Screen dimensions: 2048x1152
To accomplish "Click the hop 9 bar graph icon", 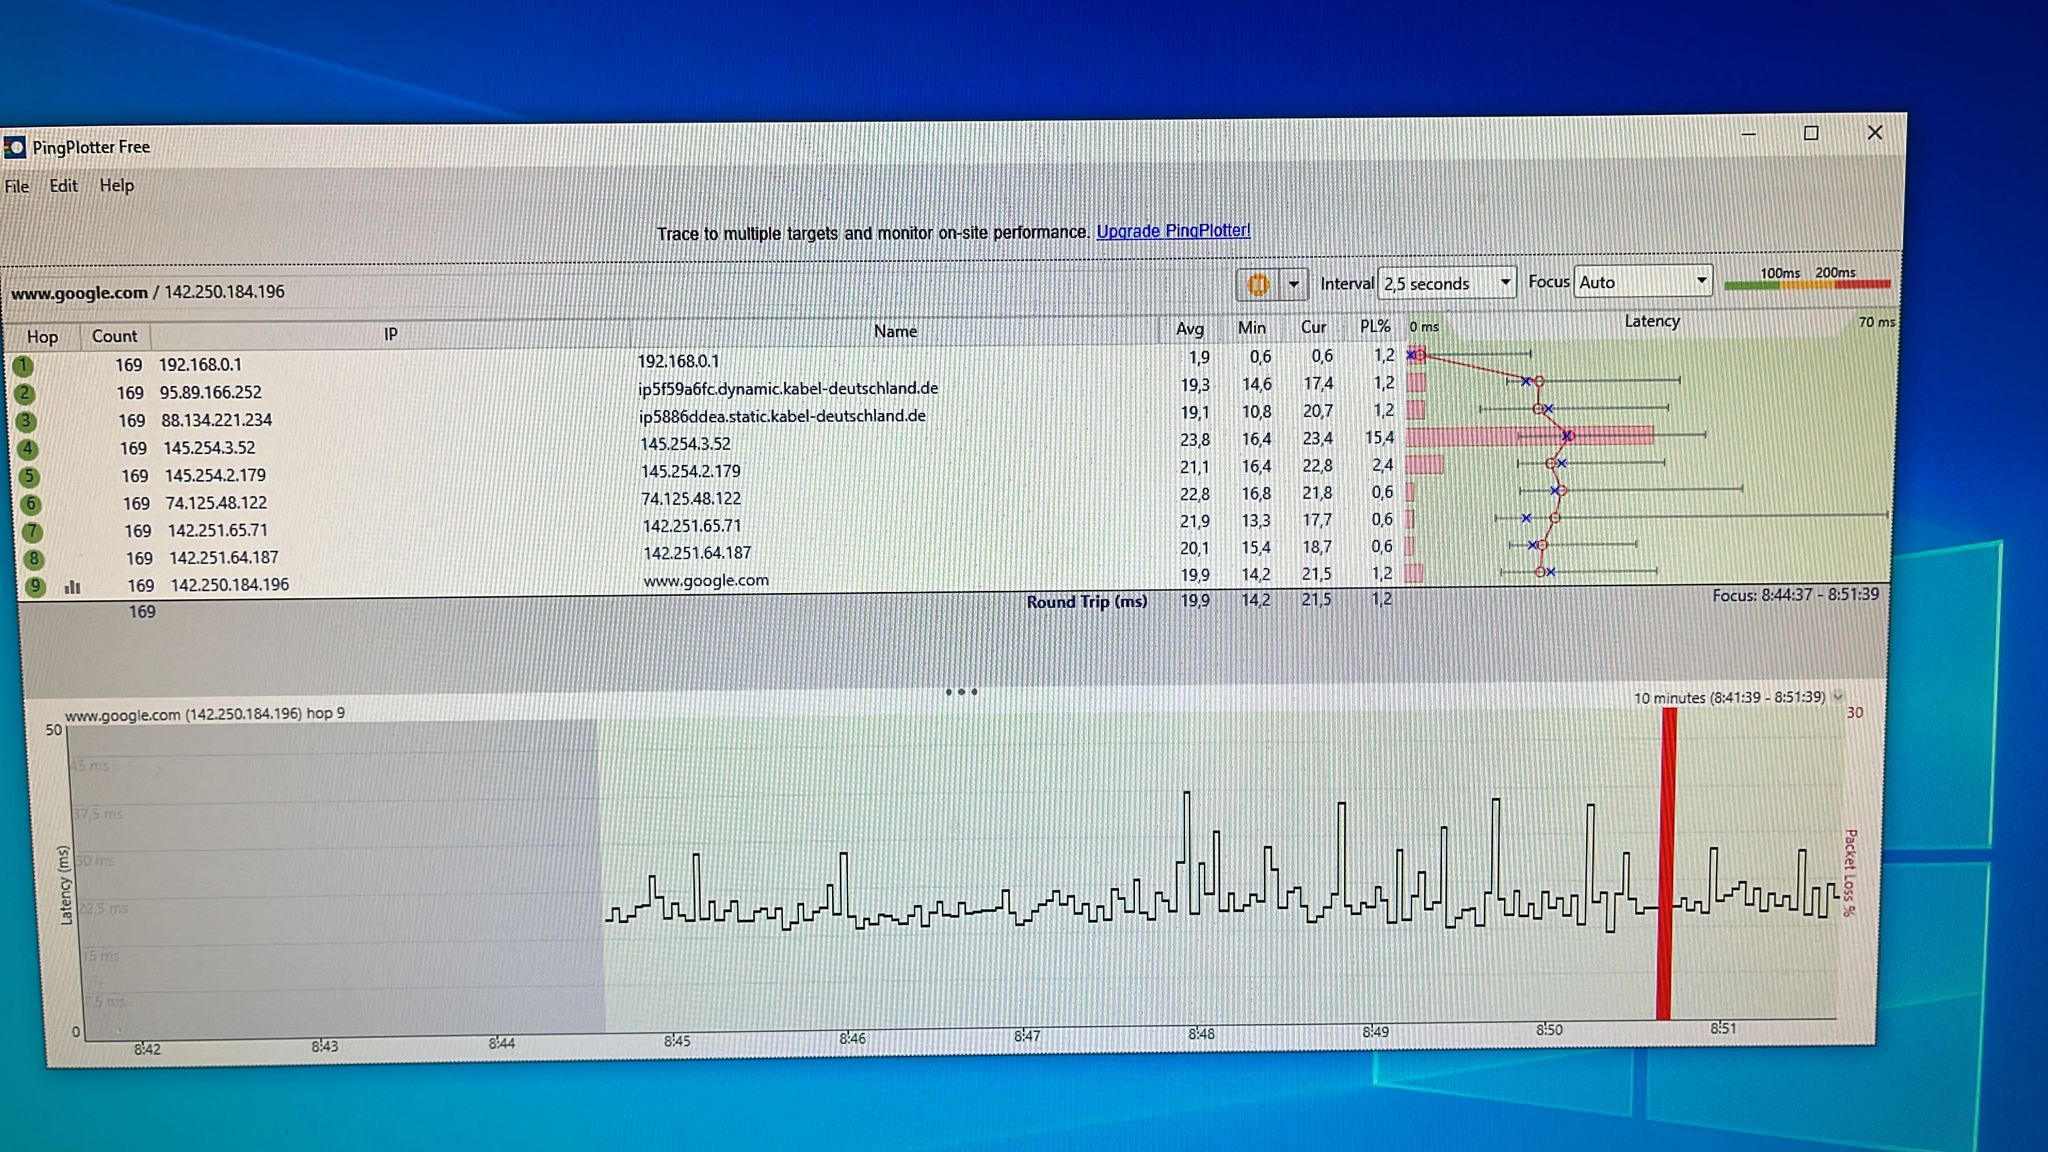I will coord(72,587).
